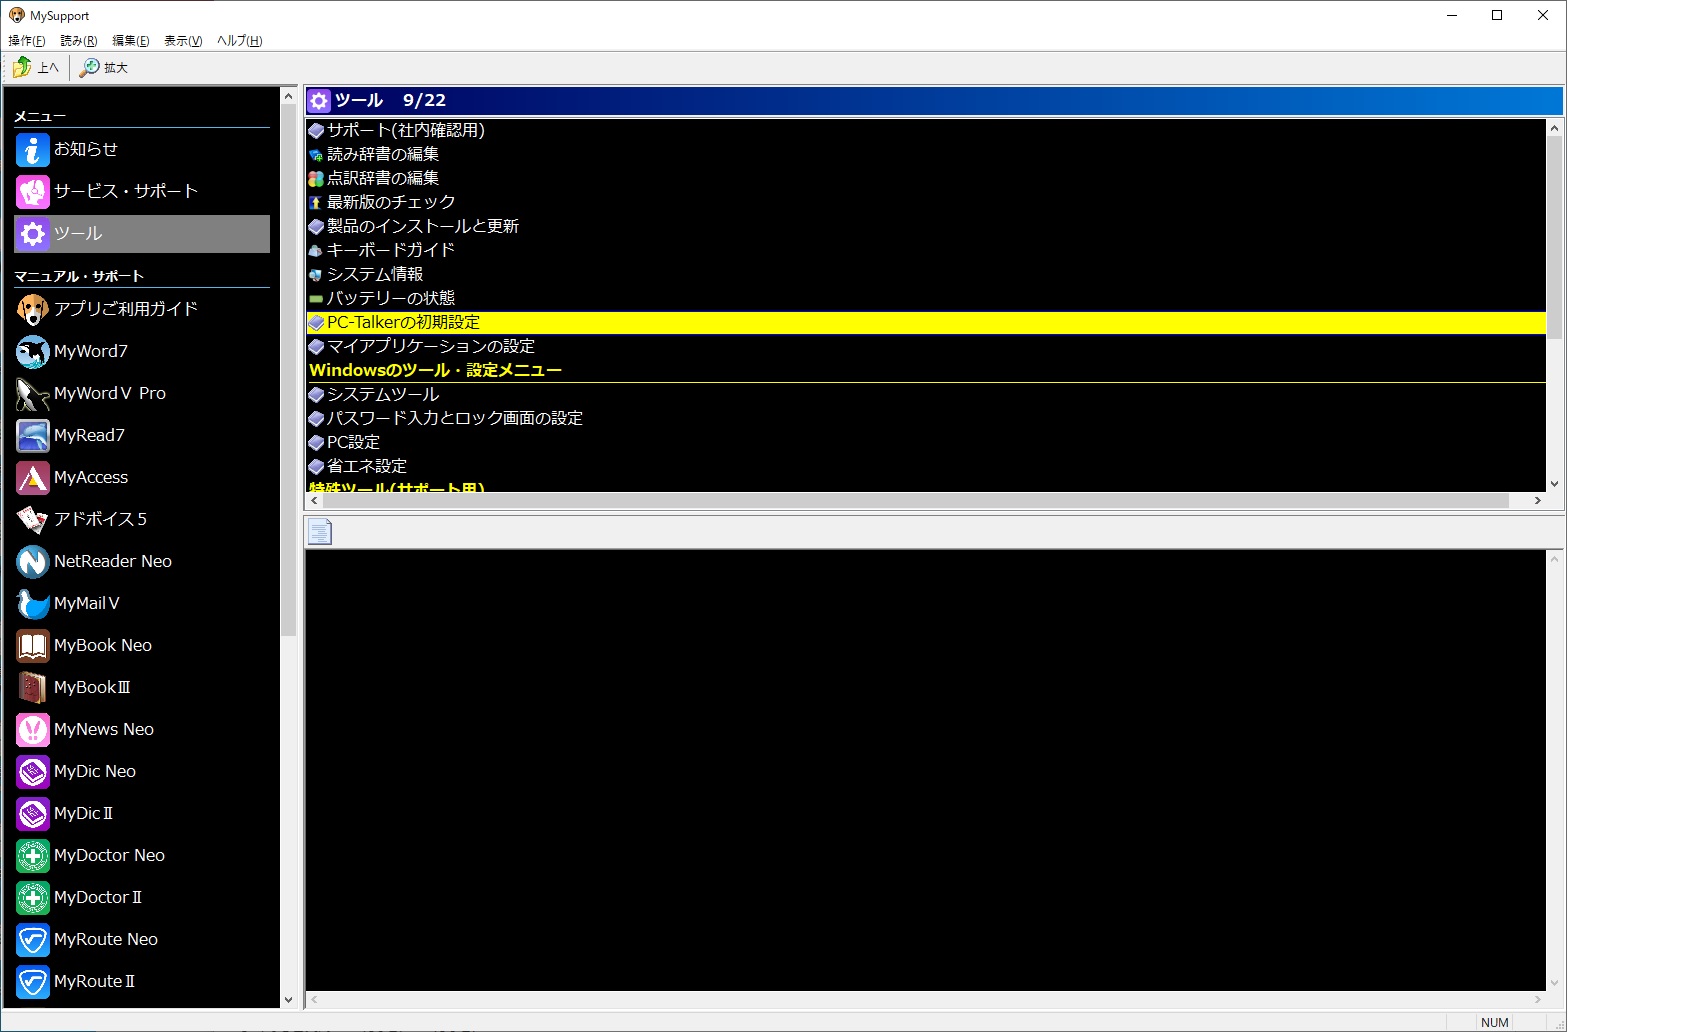Click the 上へ toolbar button
This screenshot has height=1032, width=1698.
coord(36,67)
